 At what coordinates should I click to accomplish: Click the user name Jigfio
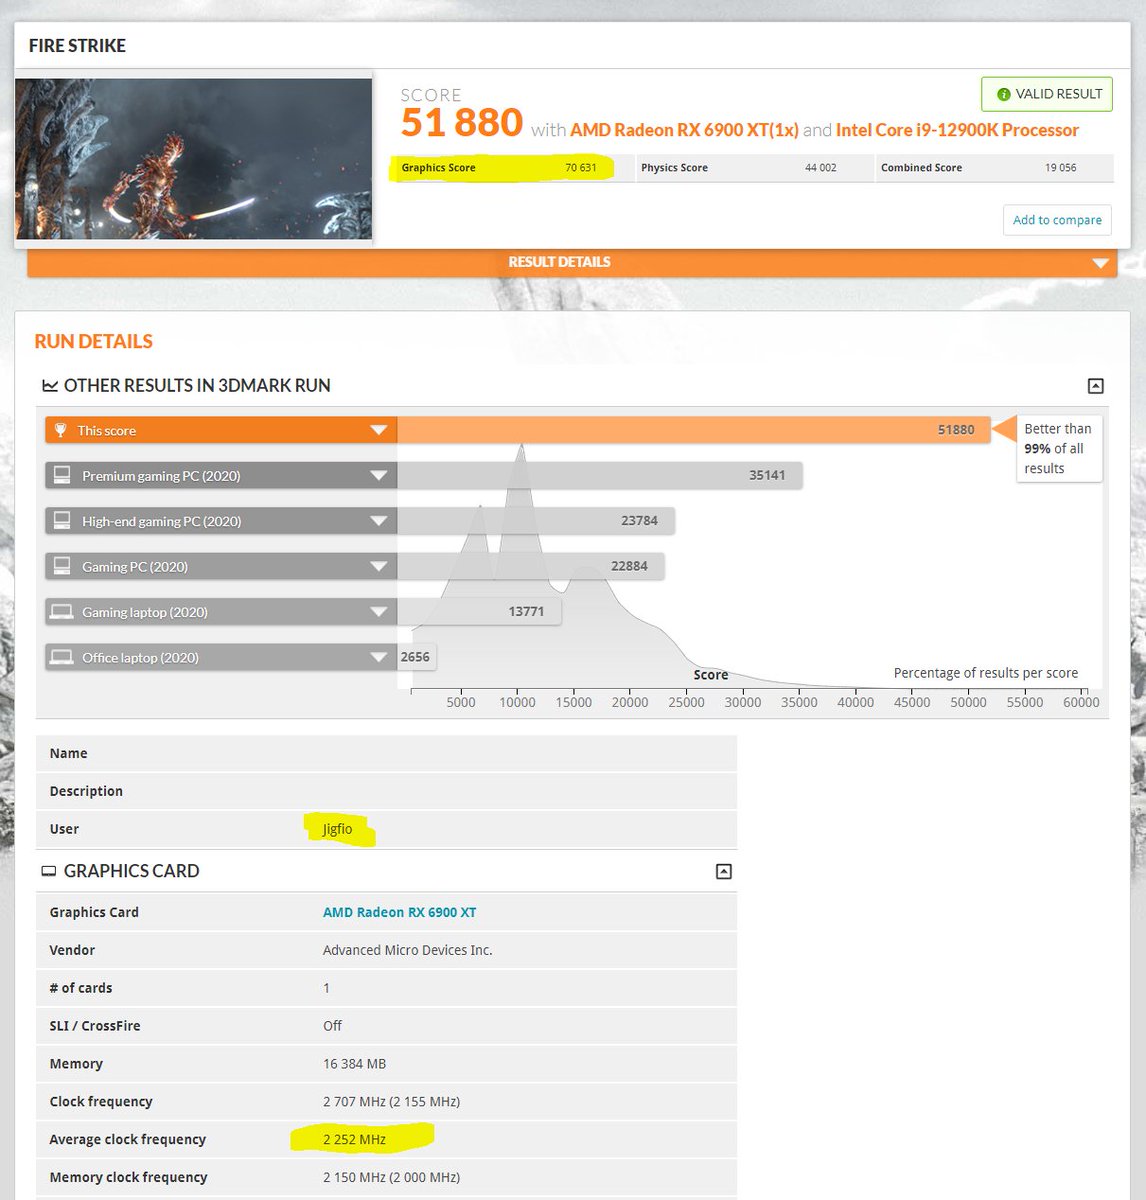(x=337, y=829)
